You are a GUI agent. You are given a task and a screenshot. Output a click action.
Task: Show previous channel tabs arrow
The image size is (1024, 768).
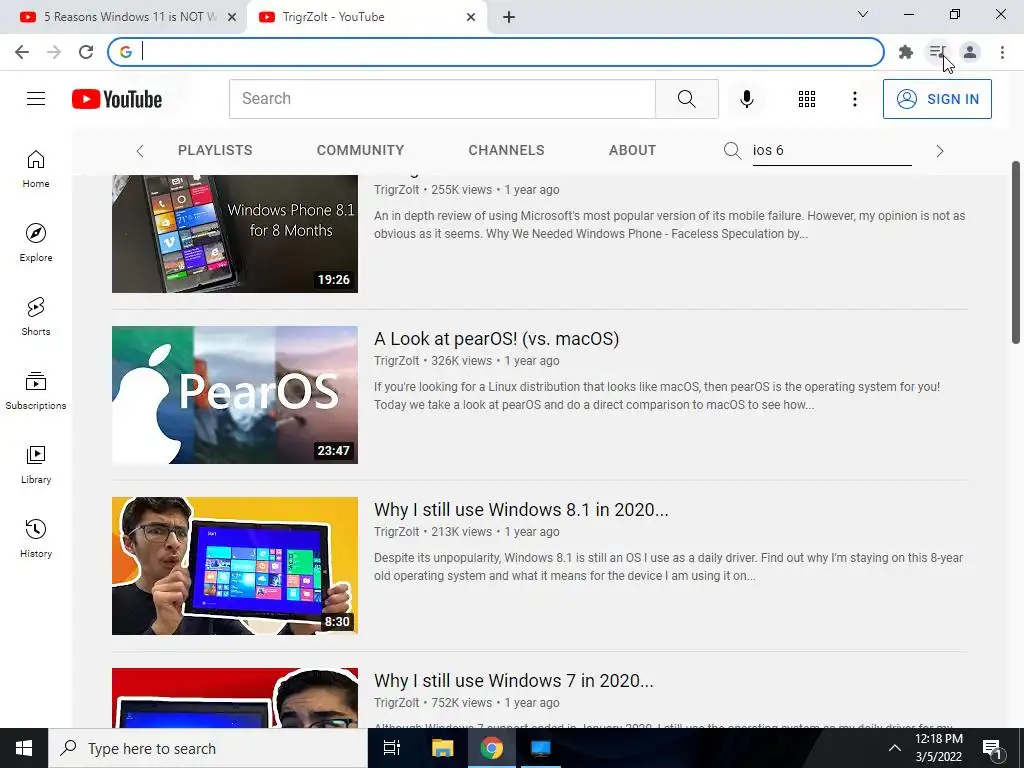(140, 151)
